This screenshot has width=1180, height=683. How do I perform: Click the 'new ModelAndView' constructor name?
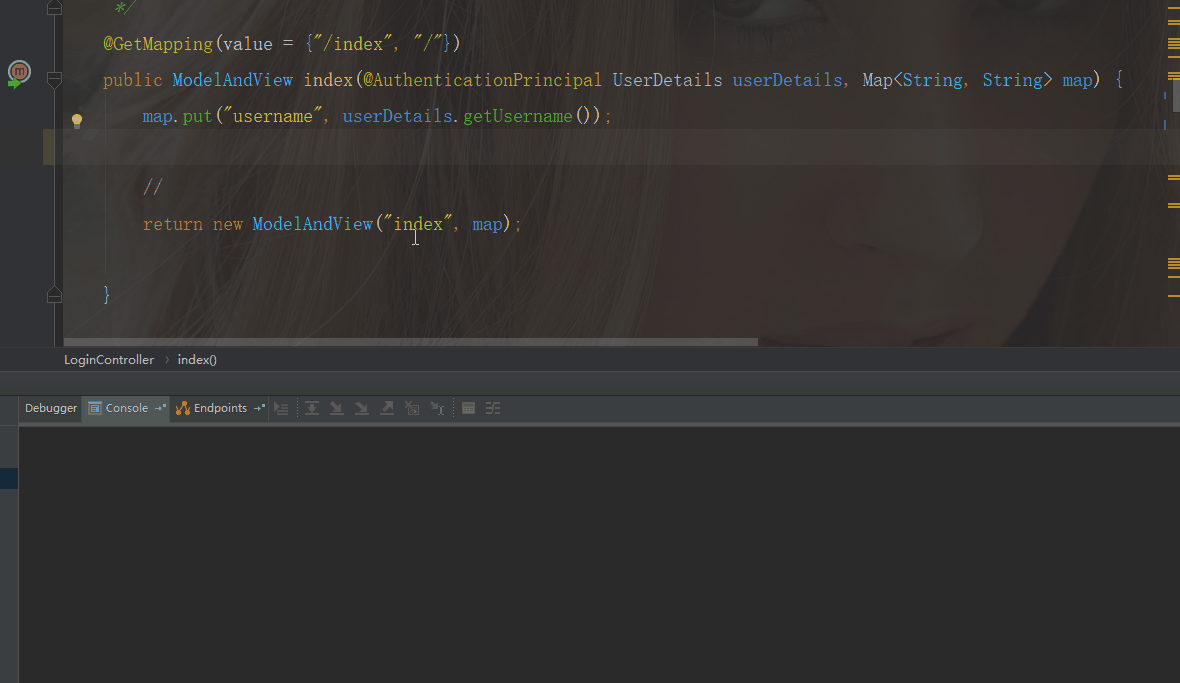[312, 223]
